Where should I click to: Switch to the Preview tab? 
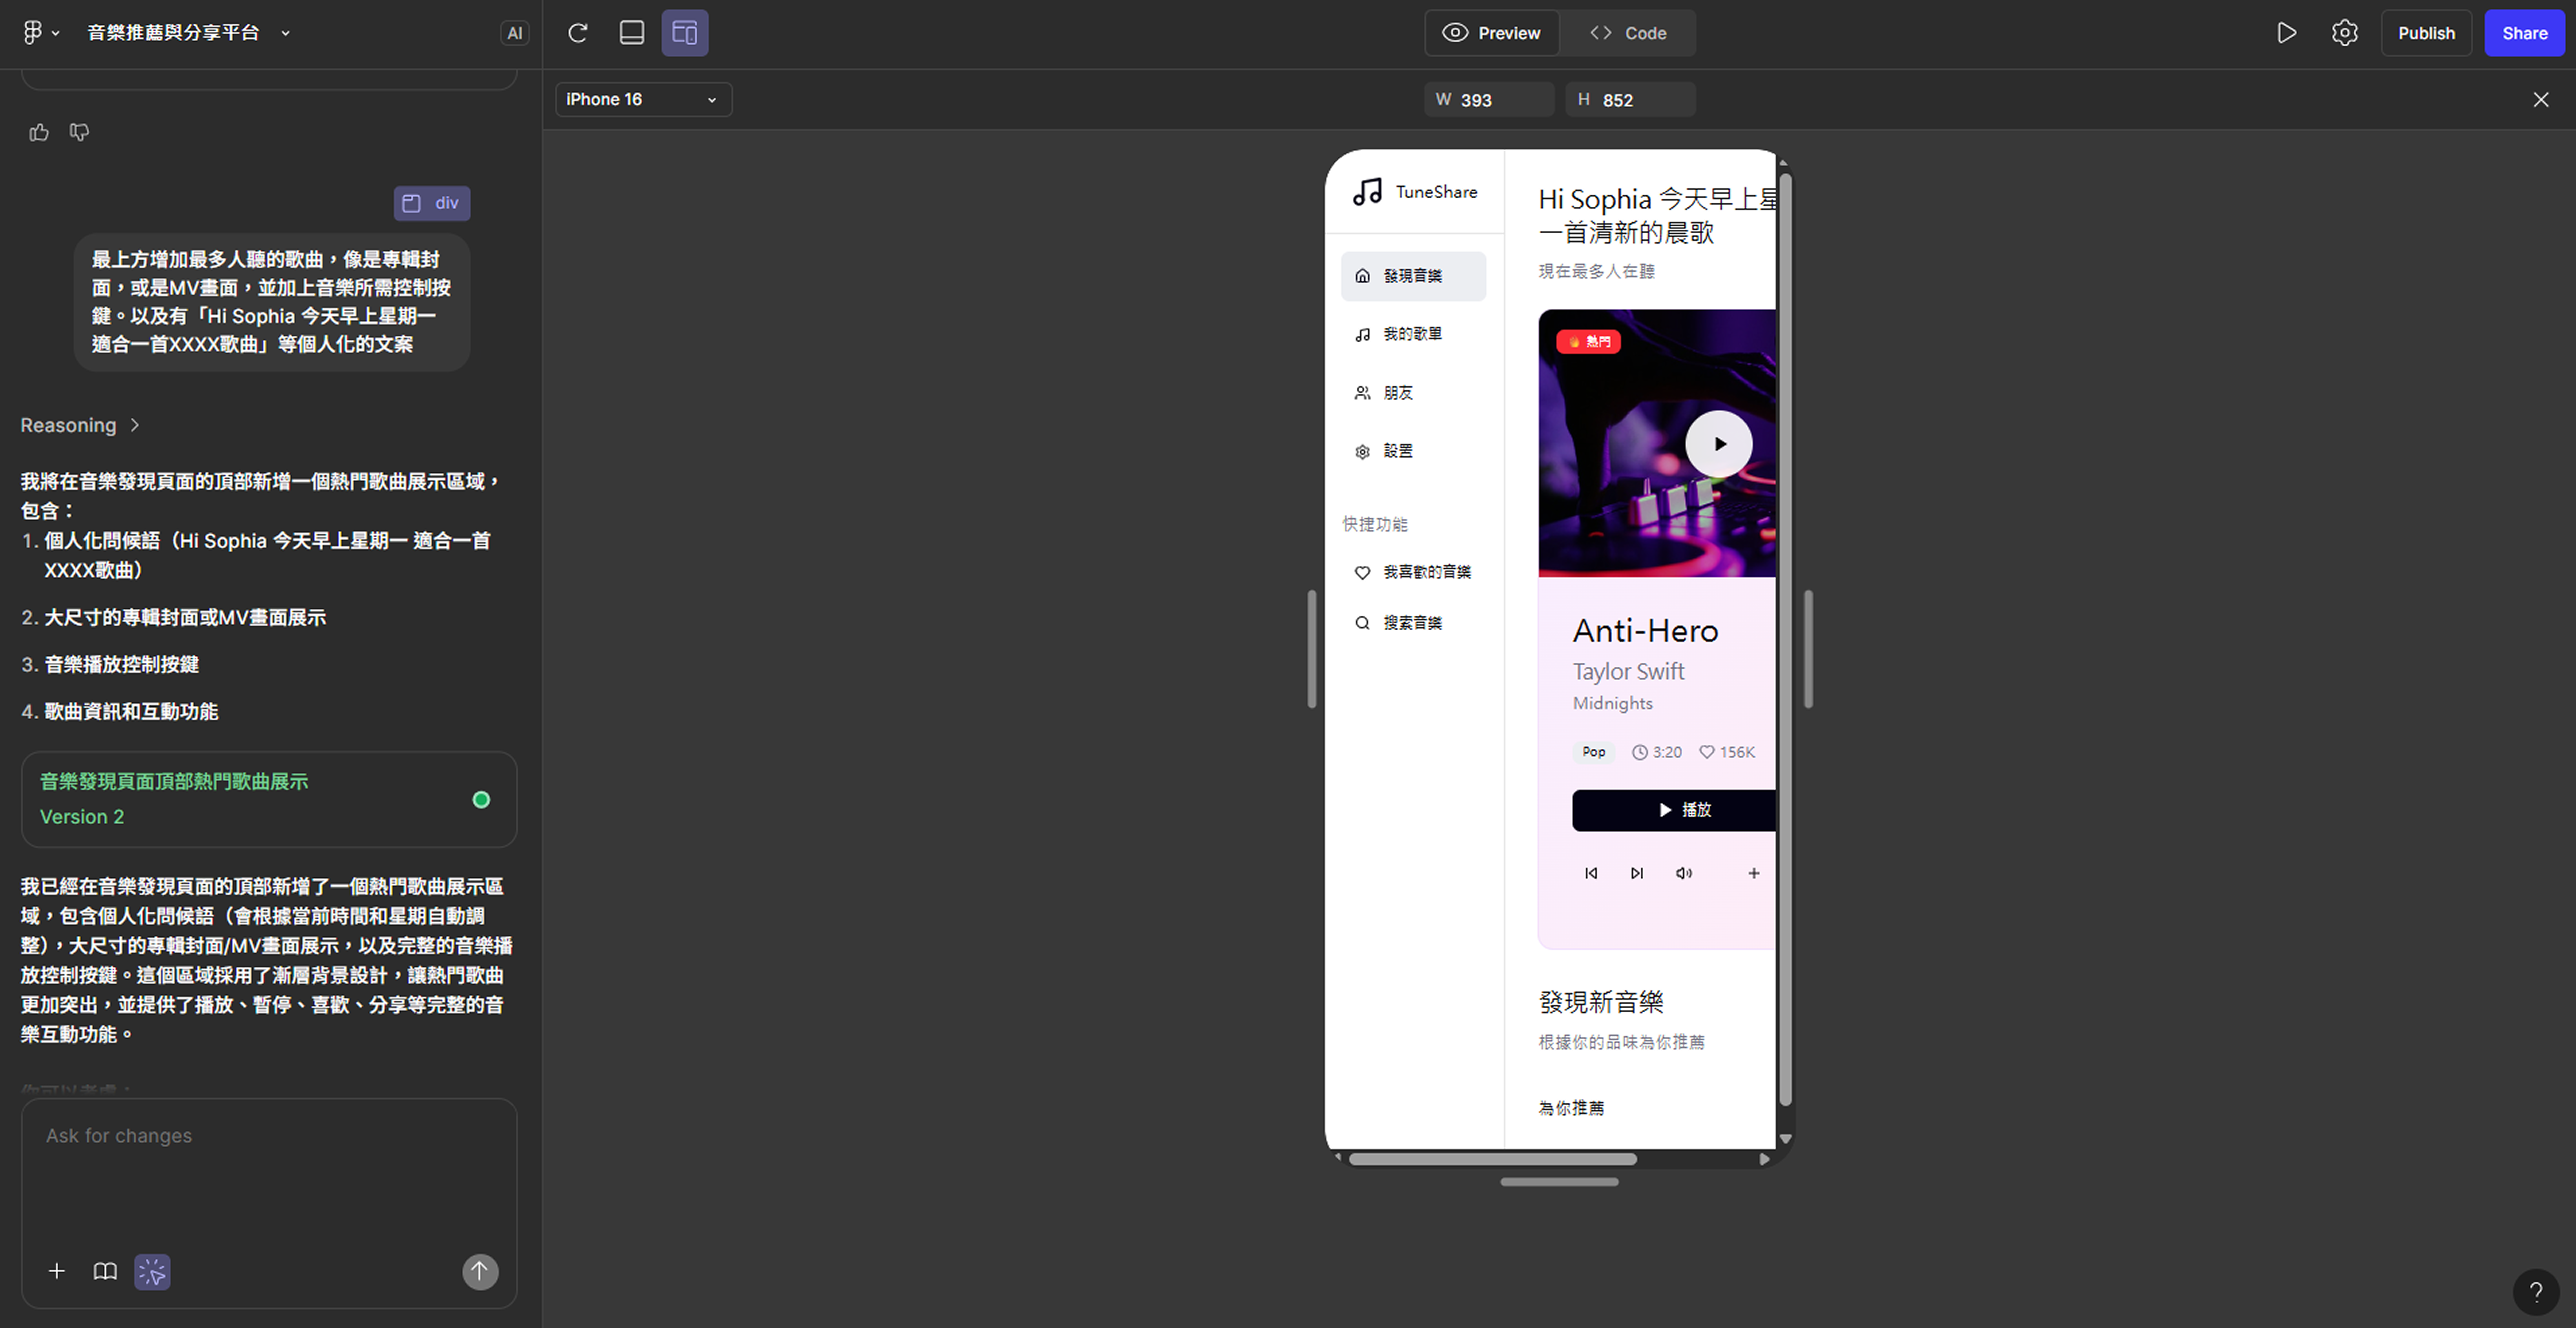pos(1491,33)
